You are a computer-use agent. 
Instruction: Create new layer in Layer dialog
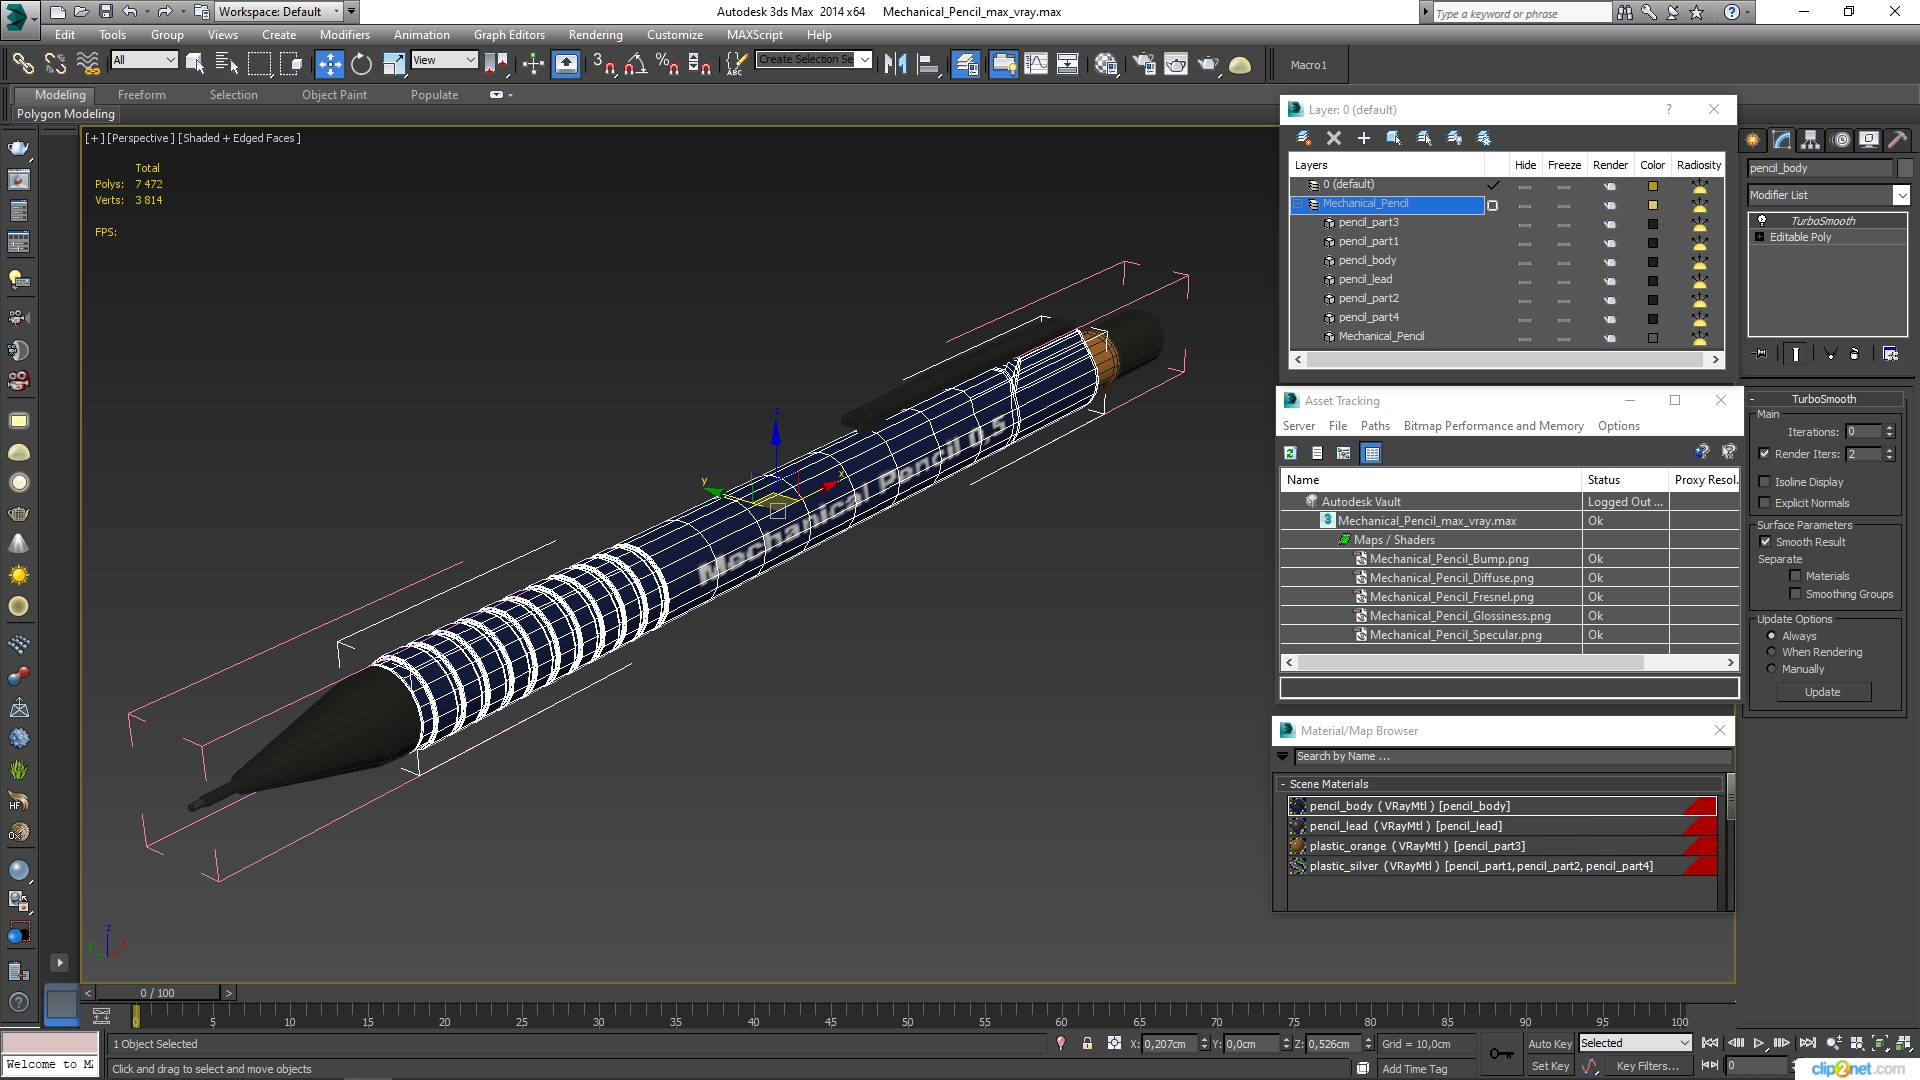click(1303, 138)
